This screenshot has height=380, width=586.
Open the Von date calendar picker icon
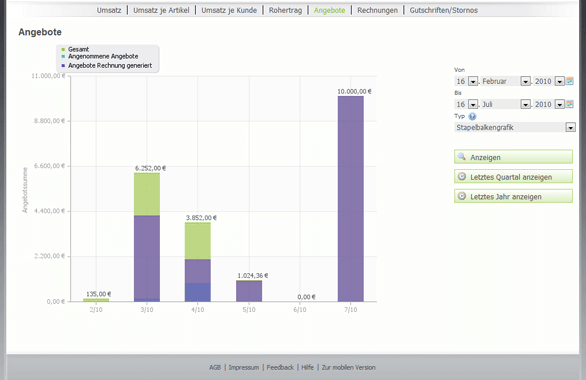[570, 81]
